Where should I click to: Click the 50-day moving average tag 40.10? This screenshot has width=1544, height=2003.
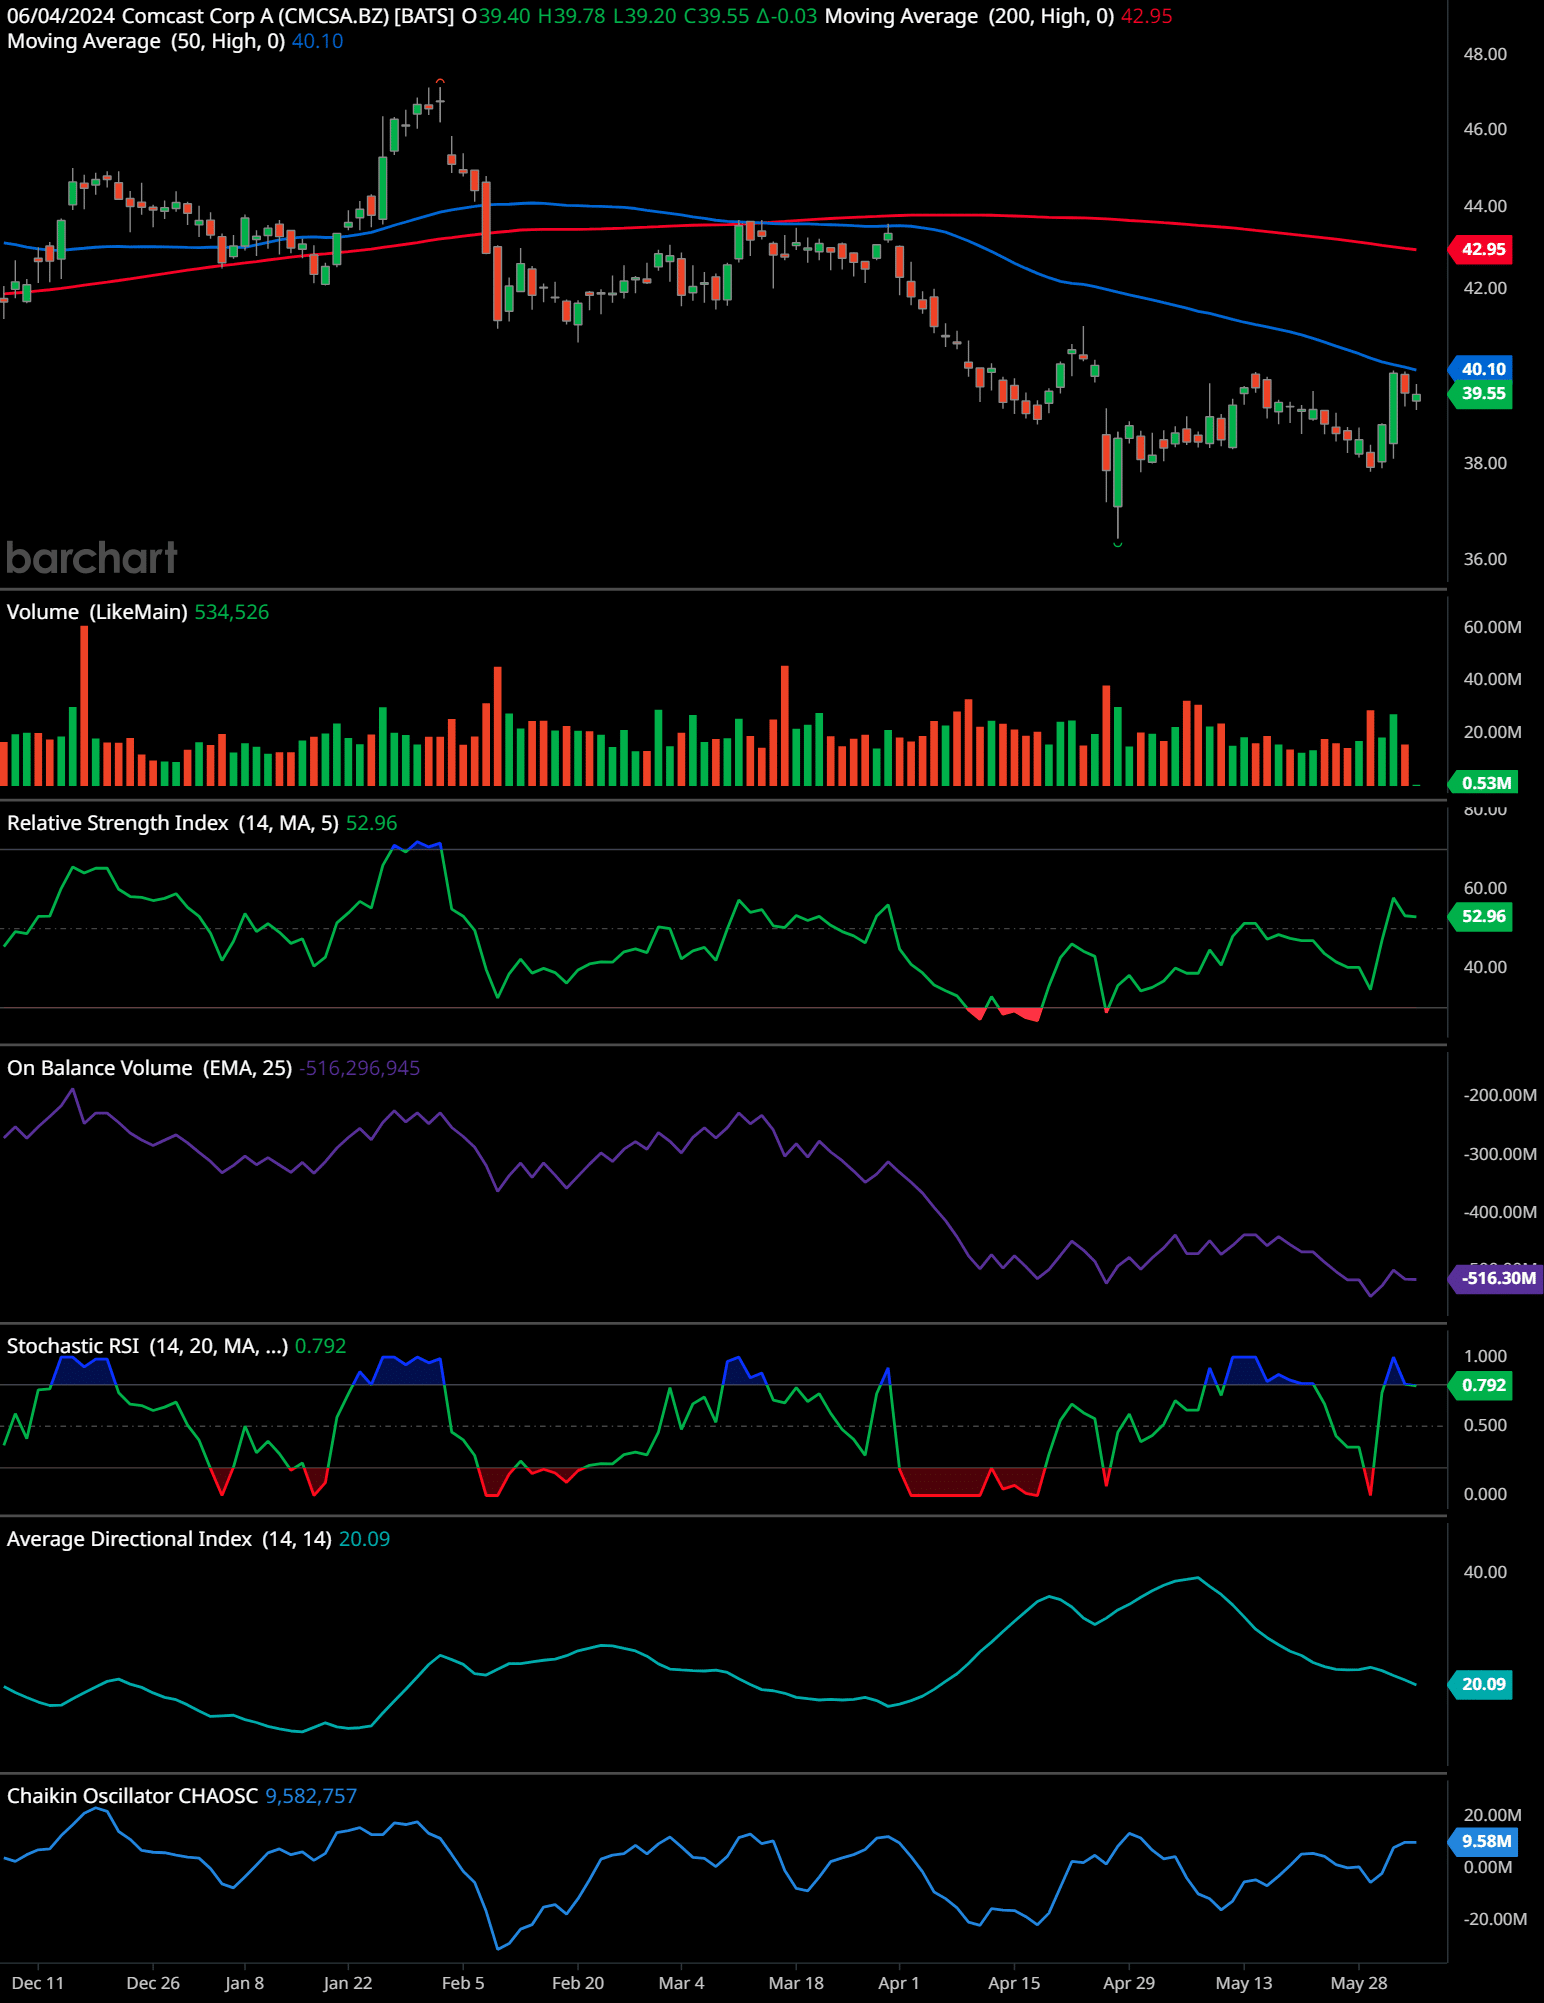[x=1481, y=369]
